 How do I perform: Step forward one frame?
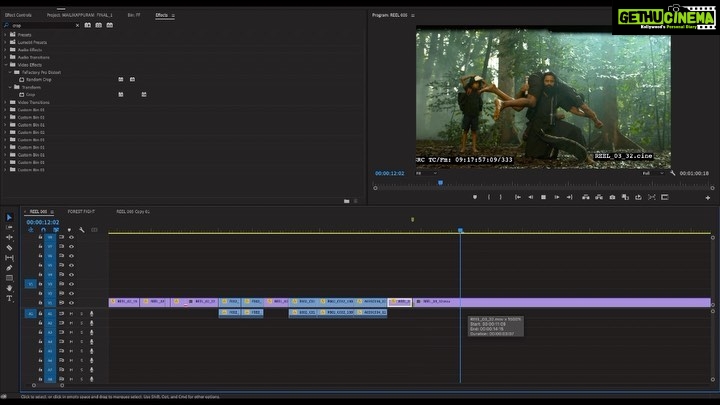(557, 197)
